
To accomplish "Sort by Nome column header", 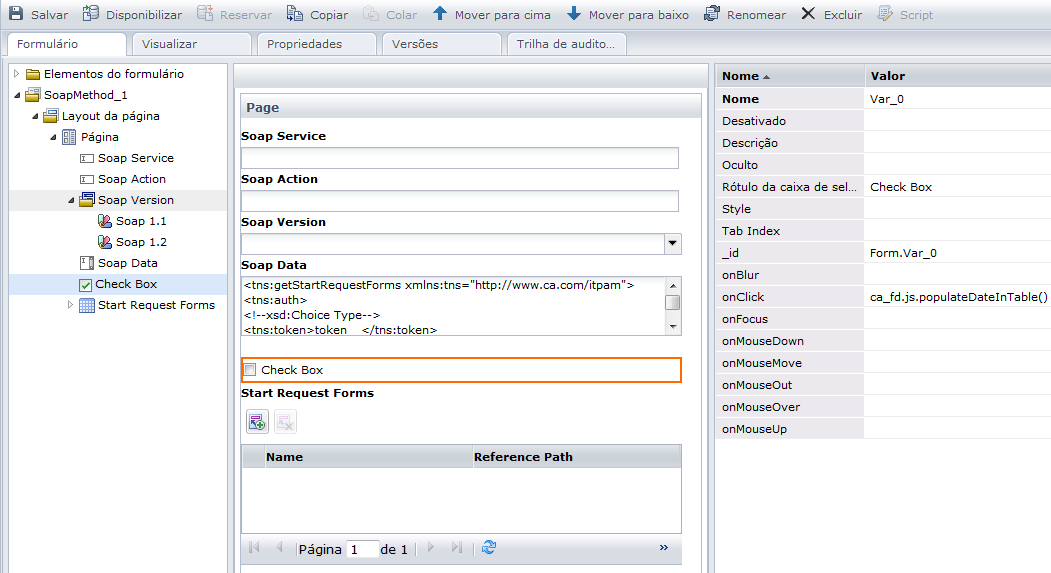I will click(790, 76).
